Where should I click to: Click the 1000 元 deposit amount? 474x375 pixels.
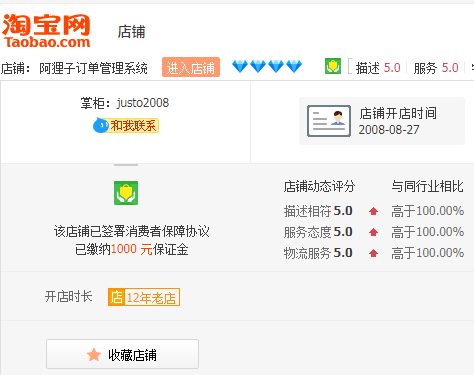point(131,249)
